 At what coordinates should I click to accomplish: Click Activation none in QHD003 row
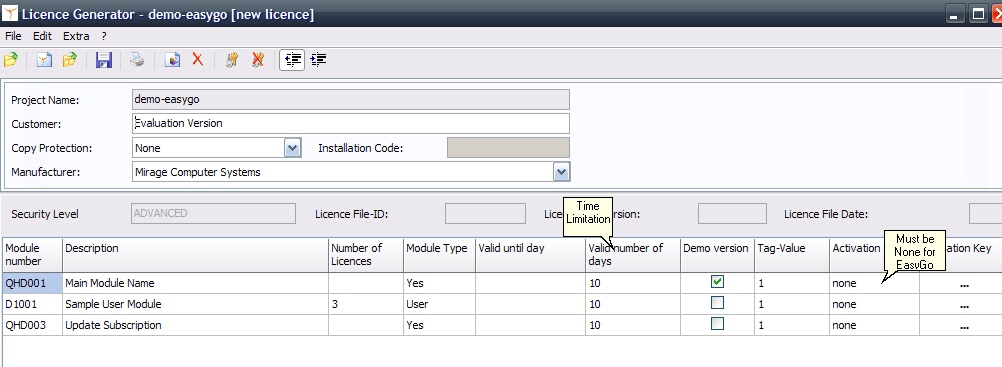tap(874, 325)
